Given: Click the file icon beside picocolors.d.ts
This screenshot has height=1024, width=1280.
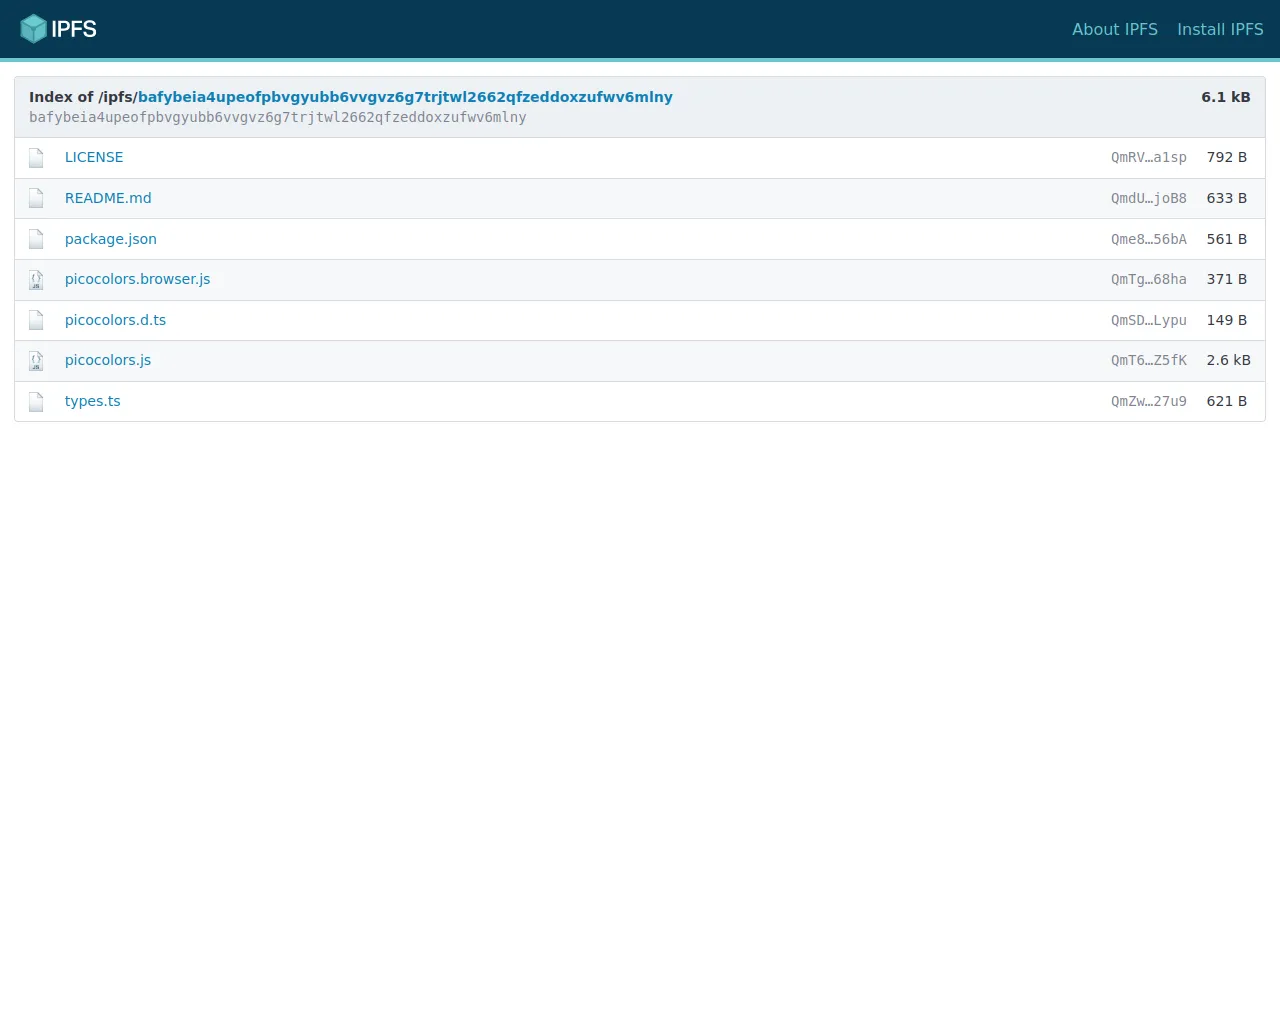Looking at the screenshot, I should 36,320.
